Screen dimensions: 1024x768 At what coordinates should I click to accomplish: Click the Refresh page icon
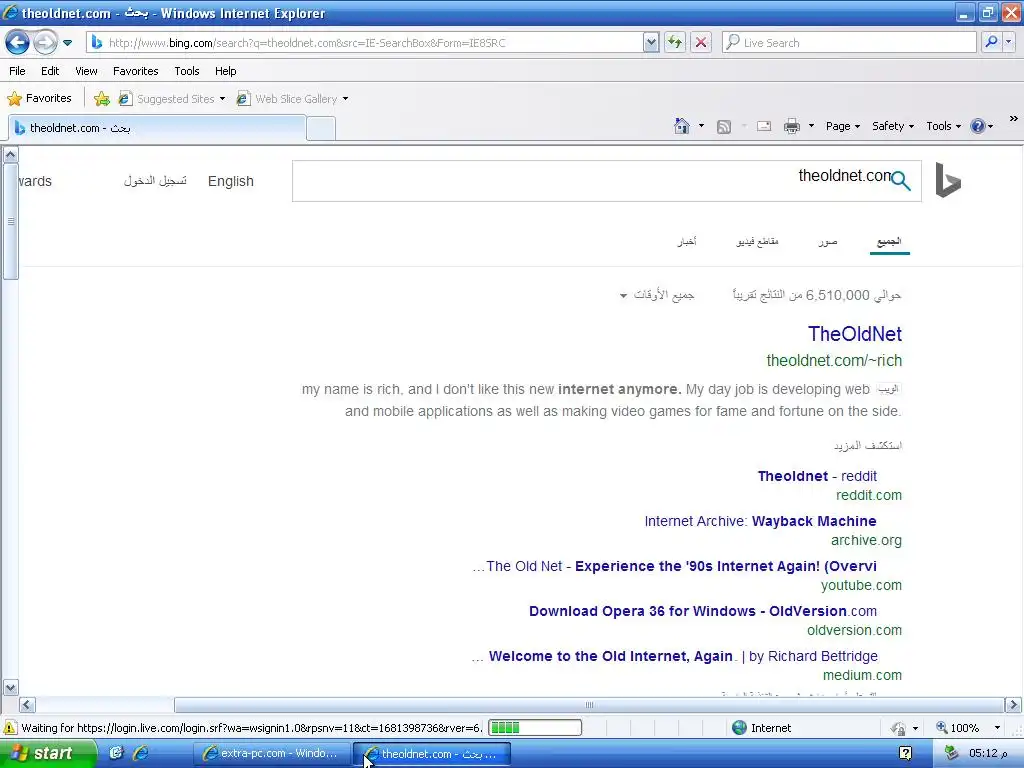(x=675, y=43)
